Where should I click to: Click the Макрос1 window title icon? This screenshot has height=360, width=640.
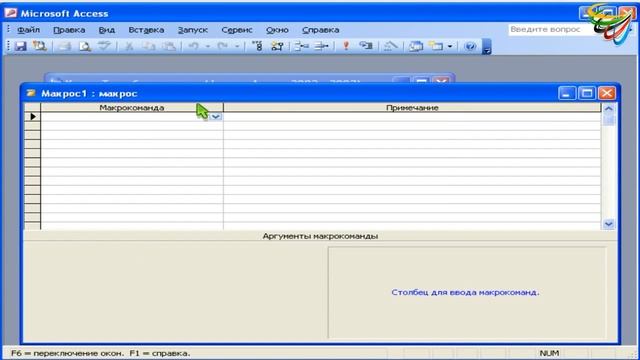coord(31,93)
